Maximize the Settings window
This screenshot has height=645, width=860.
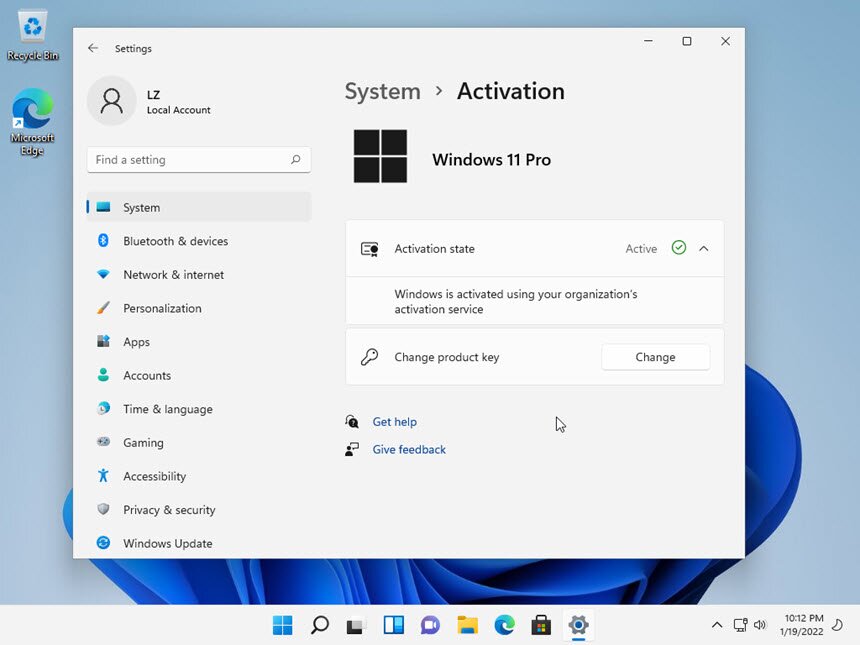click(x=687, y=41)
